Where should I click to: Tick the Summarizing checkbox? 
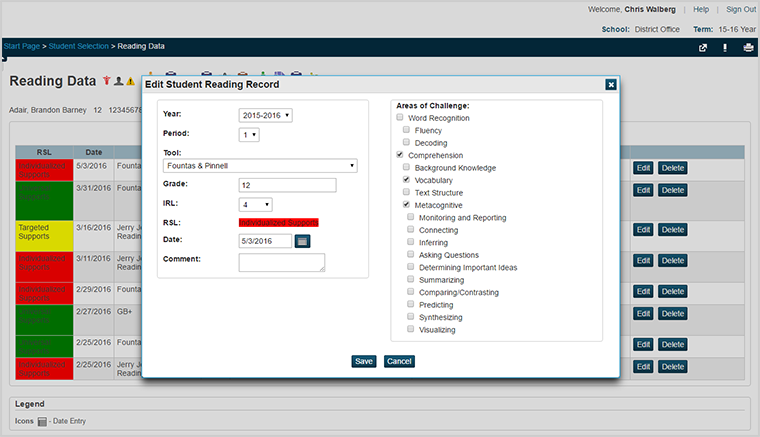pos(411,280)
